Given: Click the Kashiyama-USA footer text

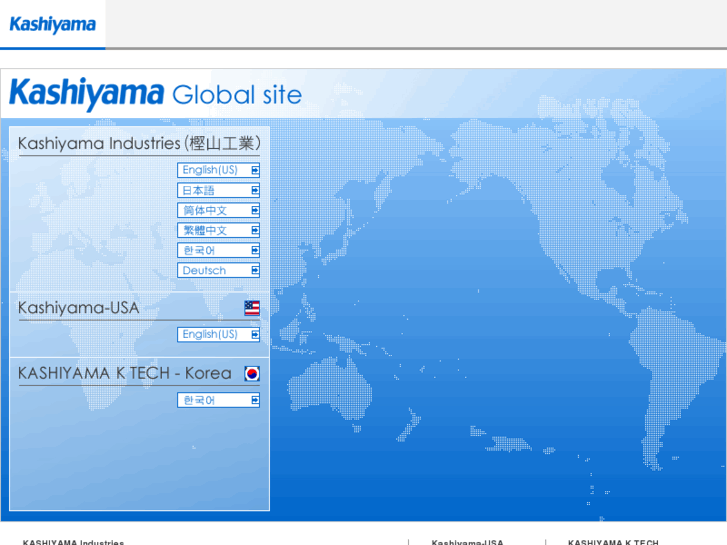Looking at the screenshot, I should 467,542.
